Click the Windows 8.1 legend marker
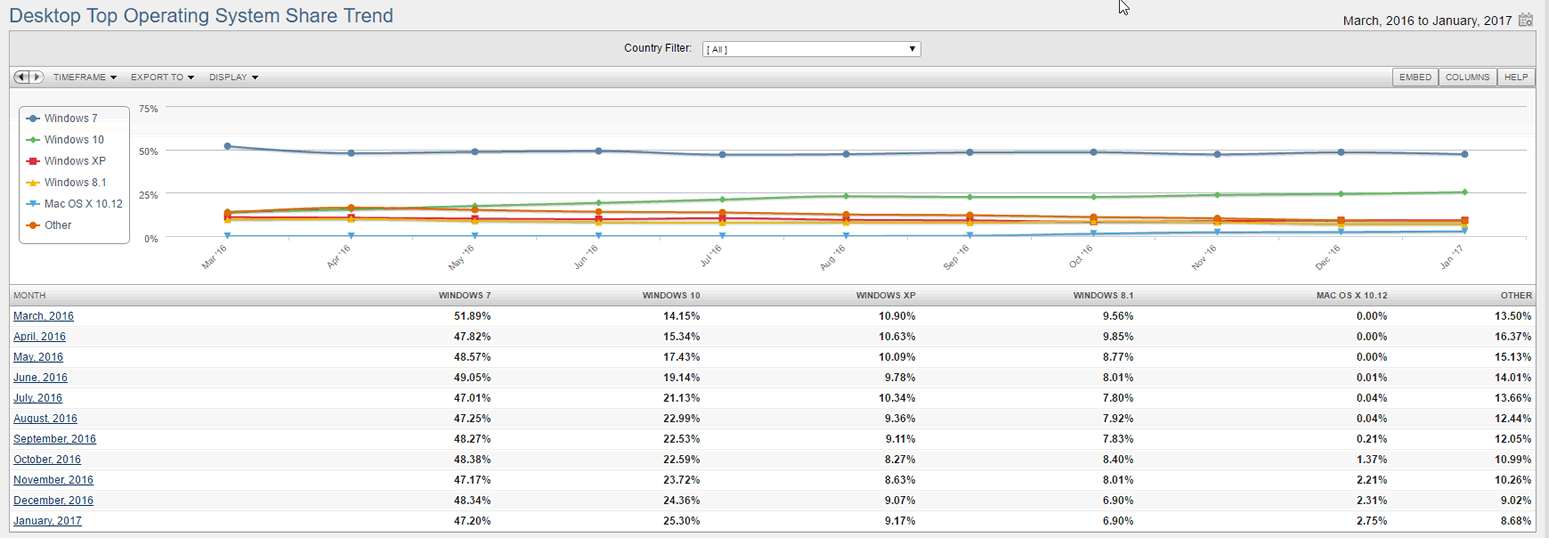 [x=32, y=182]
